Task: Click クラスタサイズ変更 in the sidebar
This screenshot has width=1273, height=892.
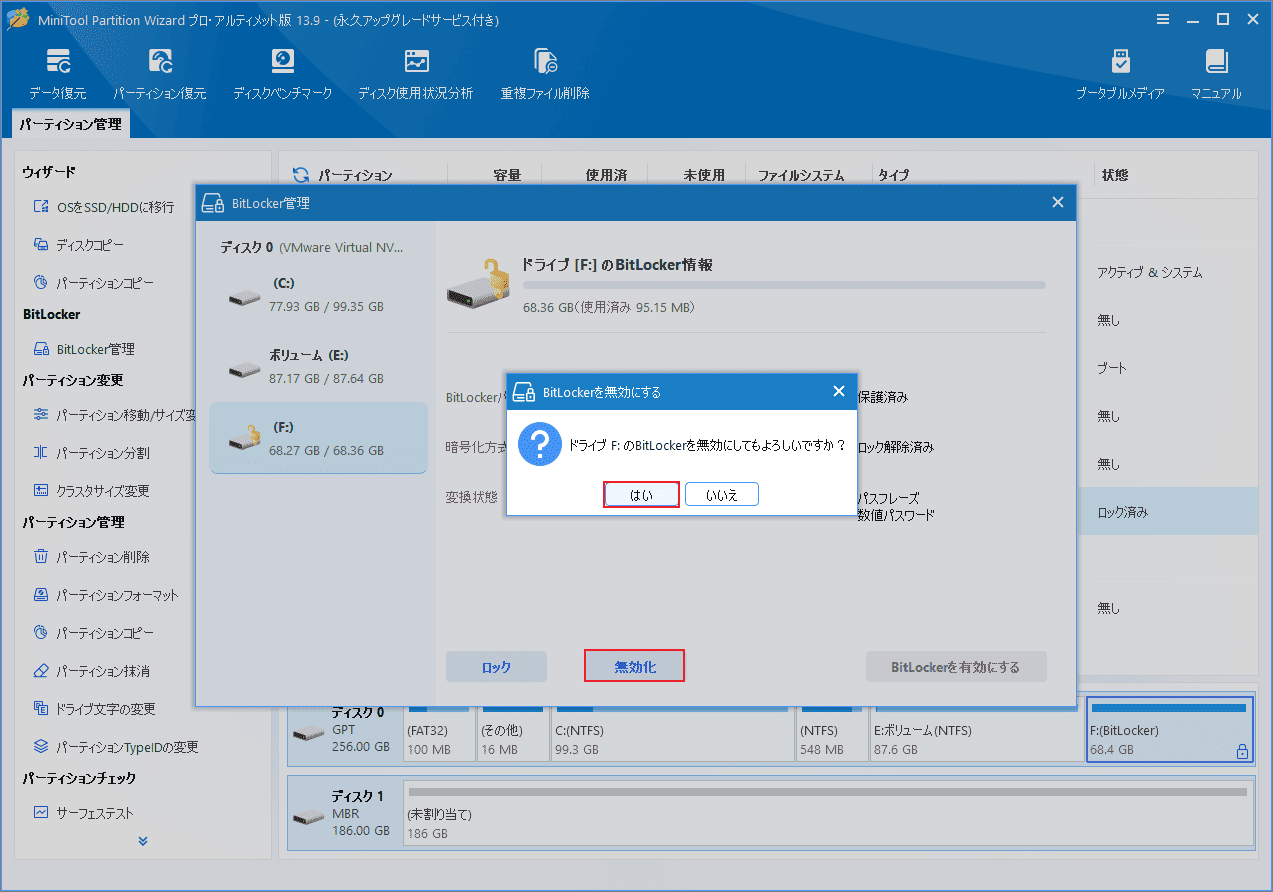Action: [91, 491]
